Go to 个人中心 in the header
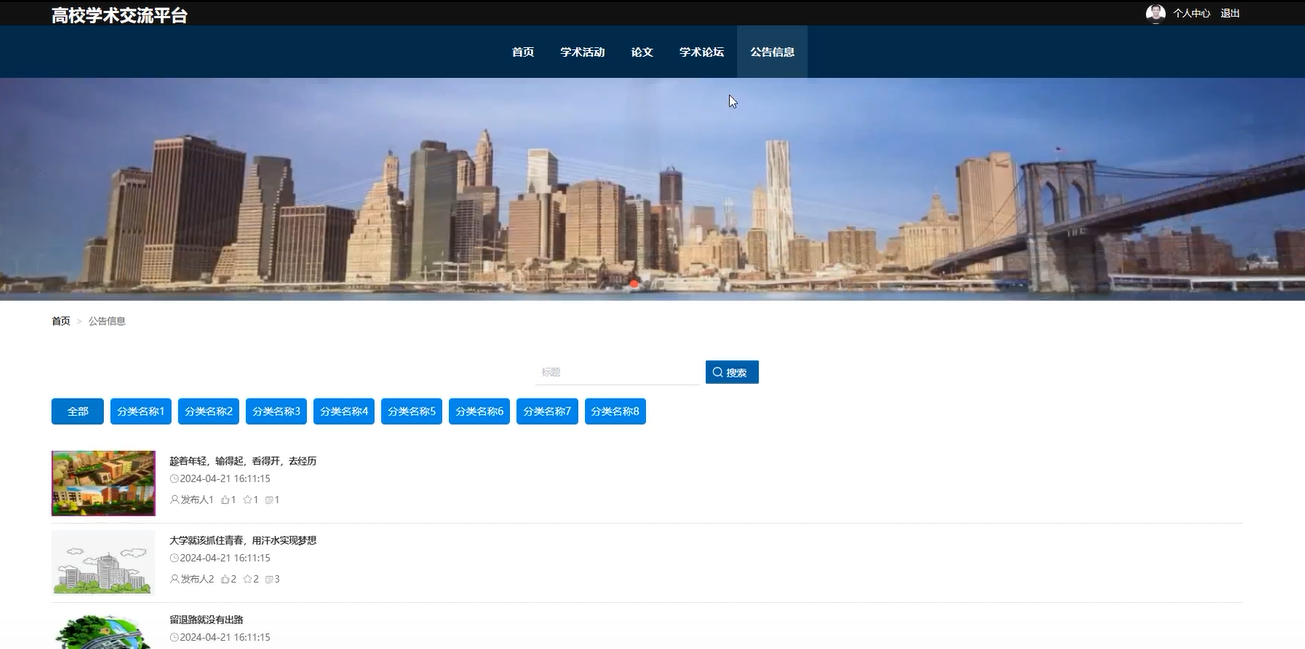 pos(1191,13)
